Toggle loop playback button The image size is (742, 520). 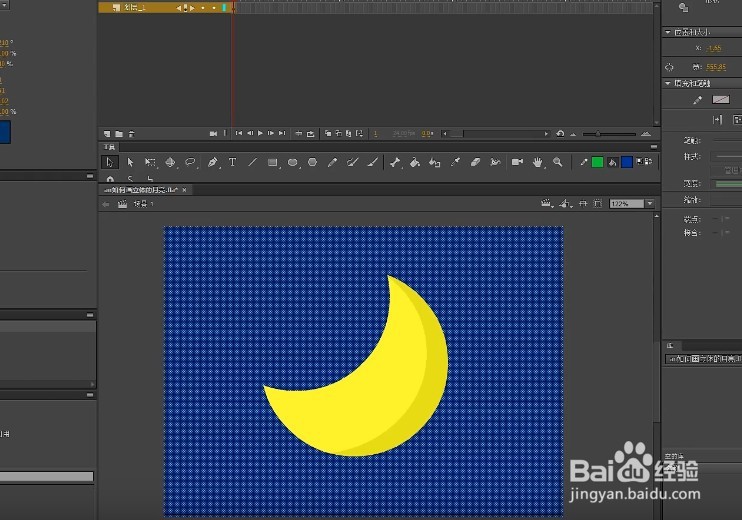pyautogui.click(x=310, y=134)
